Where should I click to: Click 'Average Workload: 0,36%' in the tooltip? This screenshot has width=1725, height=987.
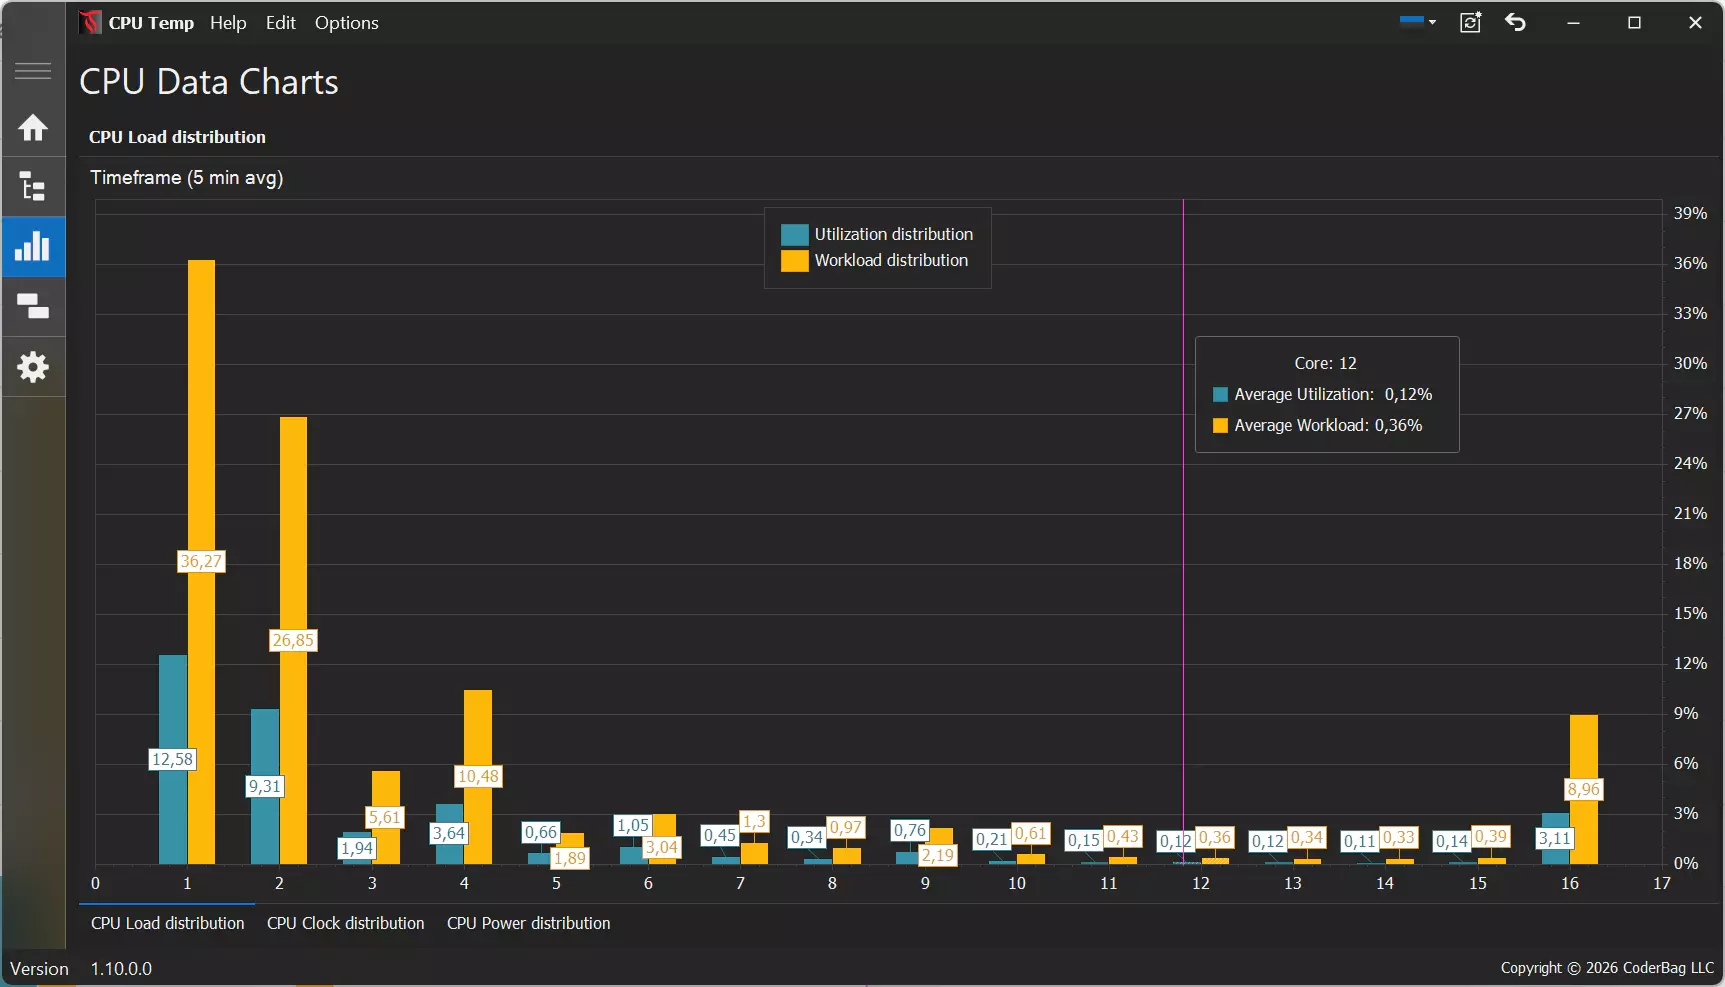point(1318,425)
